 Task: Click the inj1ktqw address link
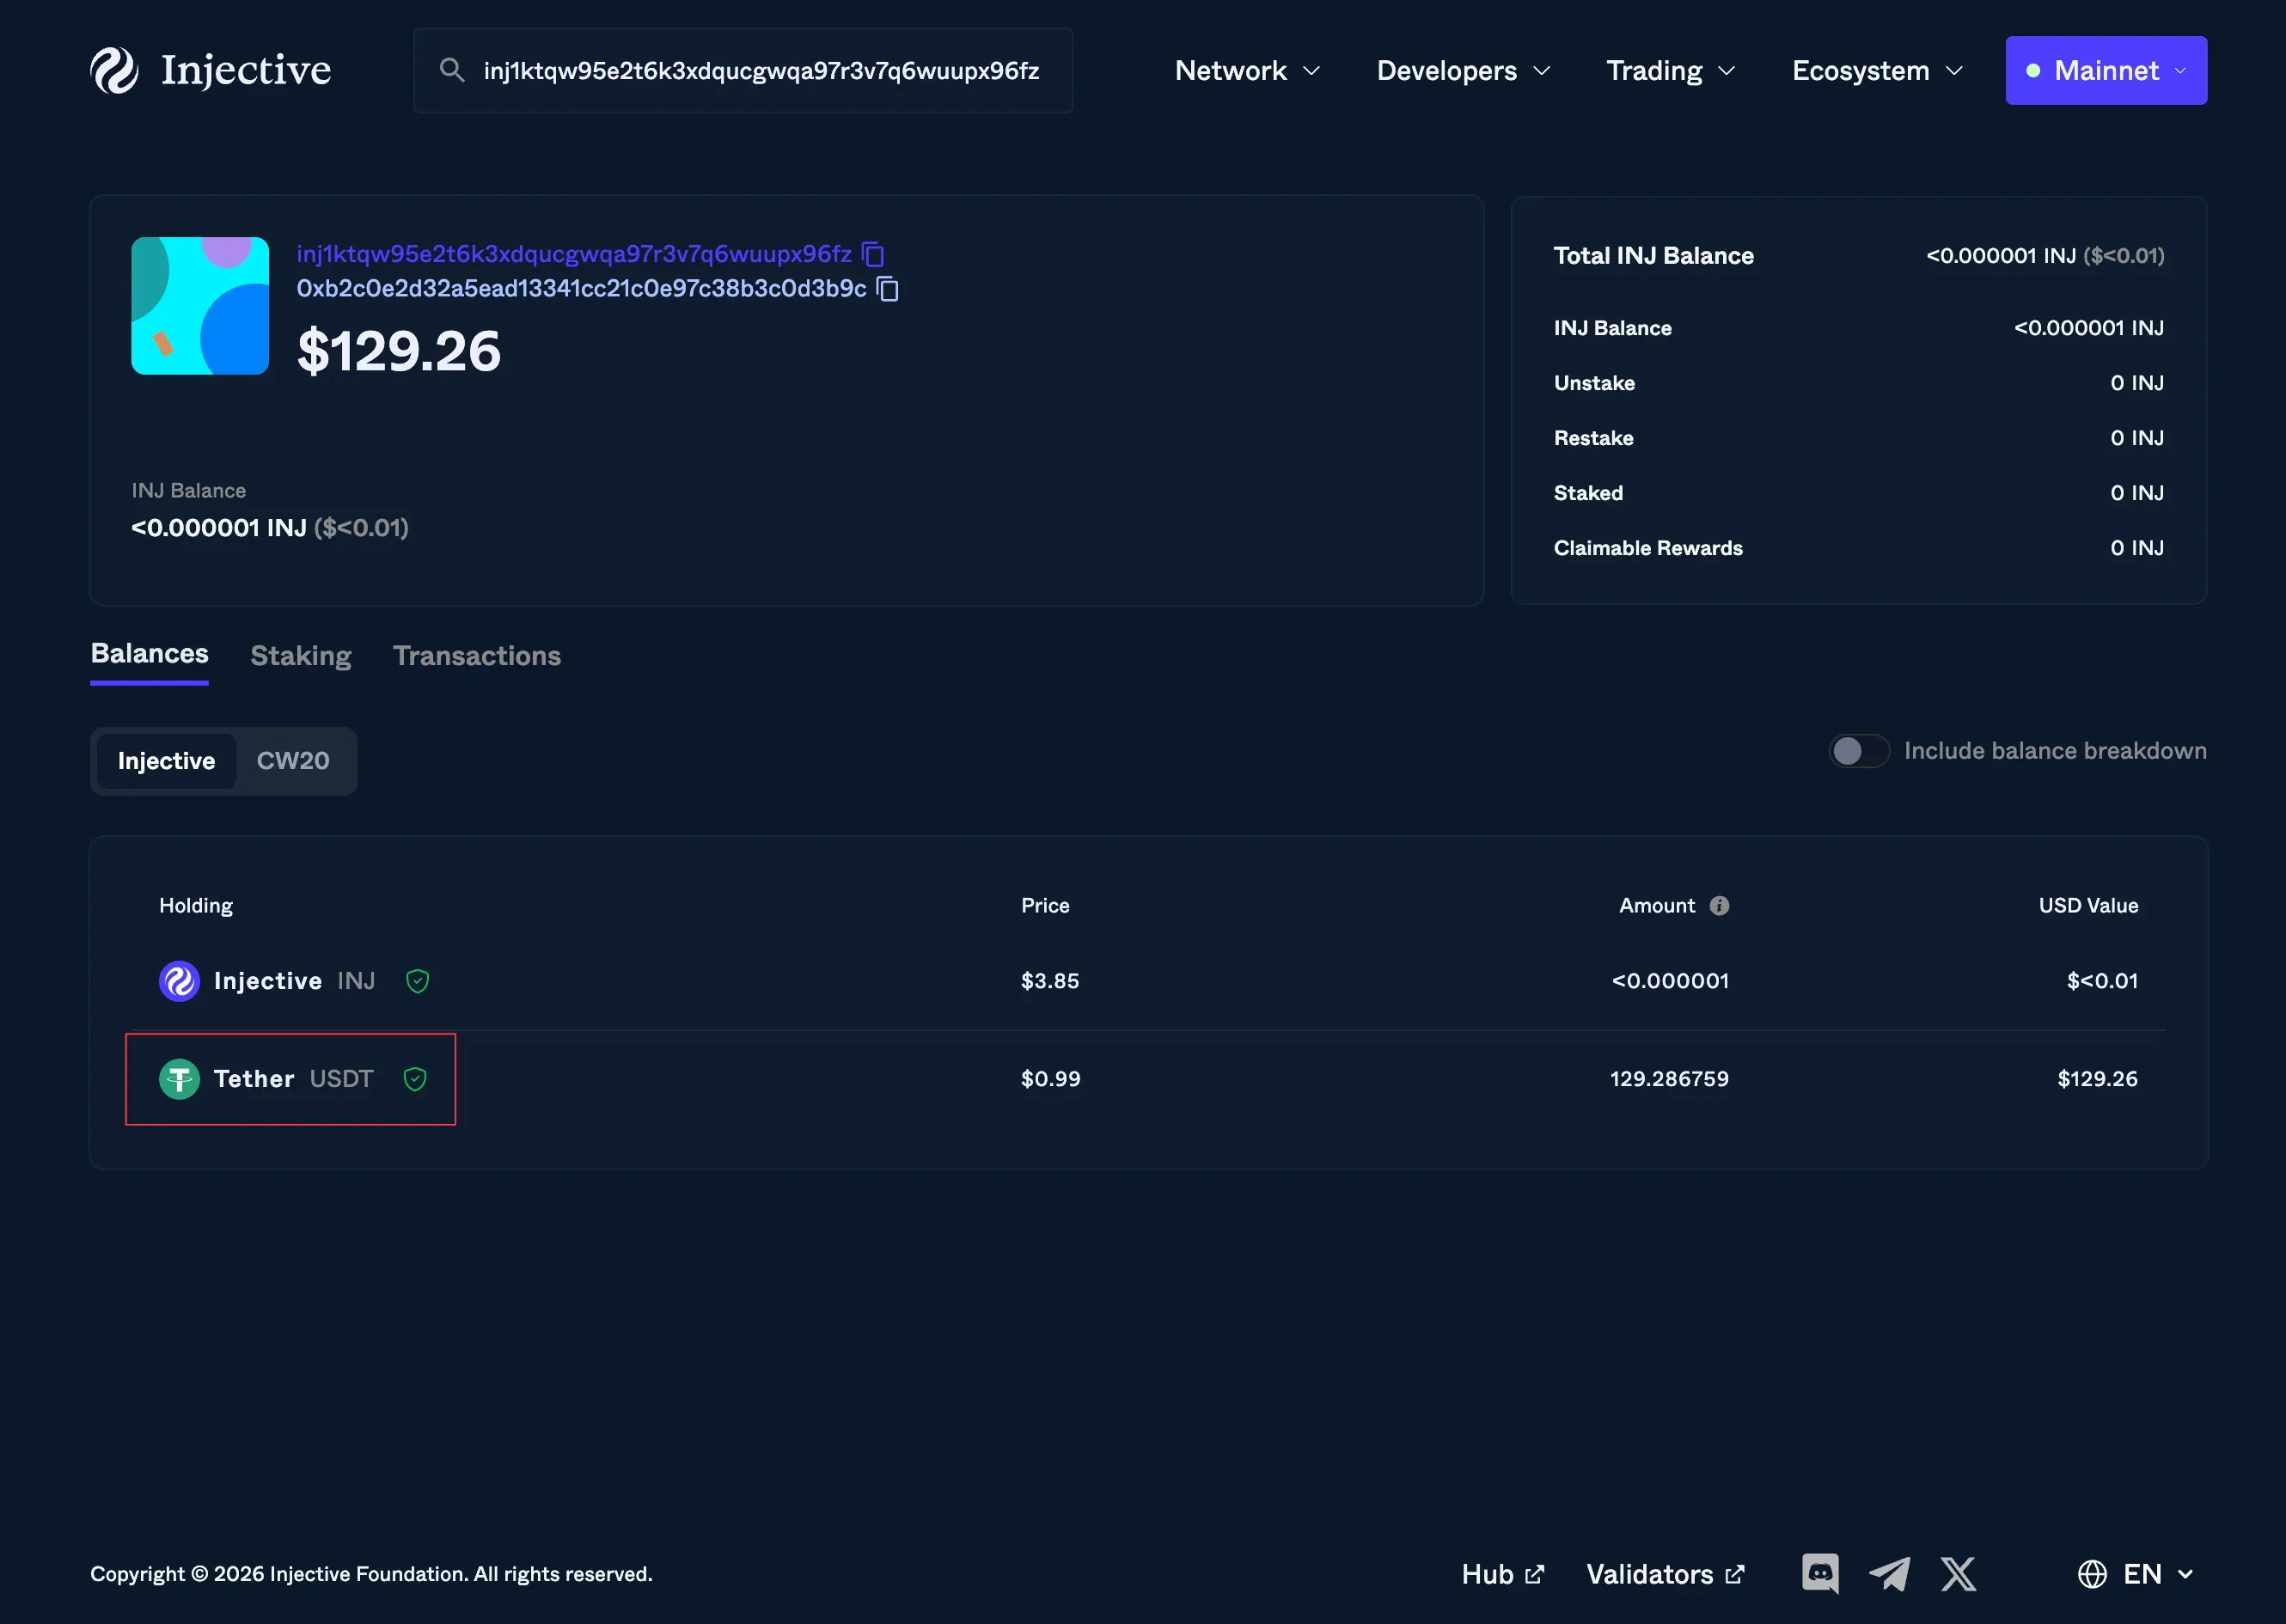click(x=574, y=254)
